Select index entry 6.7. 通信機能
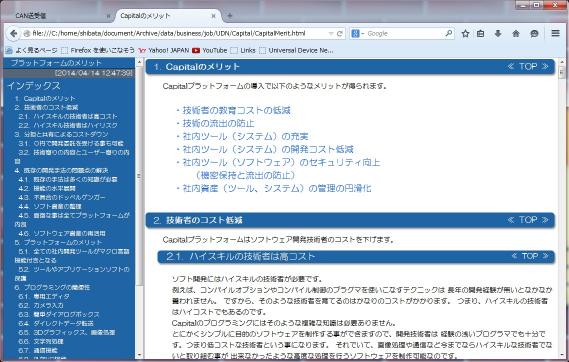 (38, 350)
